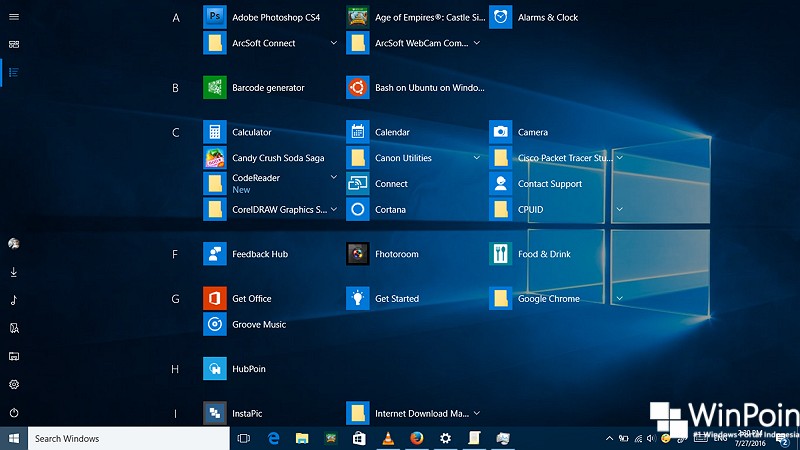Expand Cisco Packet Tracer Student folder
The height and width of the screenshot is (450, 800).
pyautogui.click(x=619, y=158)
